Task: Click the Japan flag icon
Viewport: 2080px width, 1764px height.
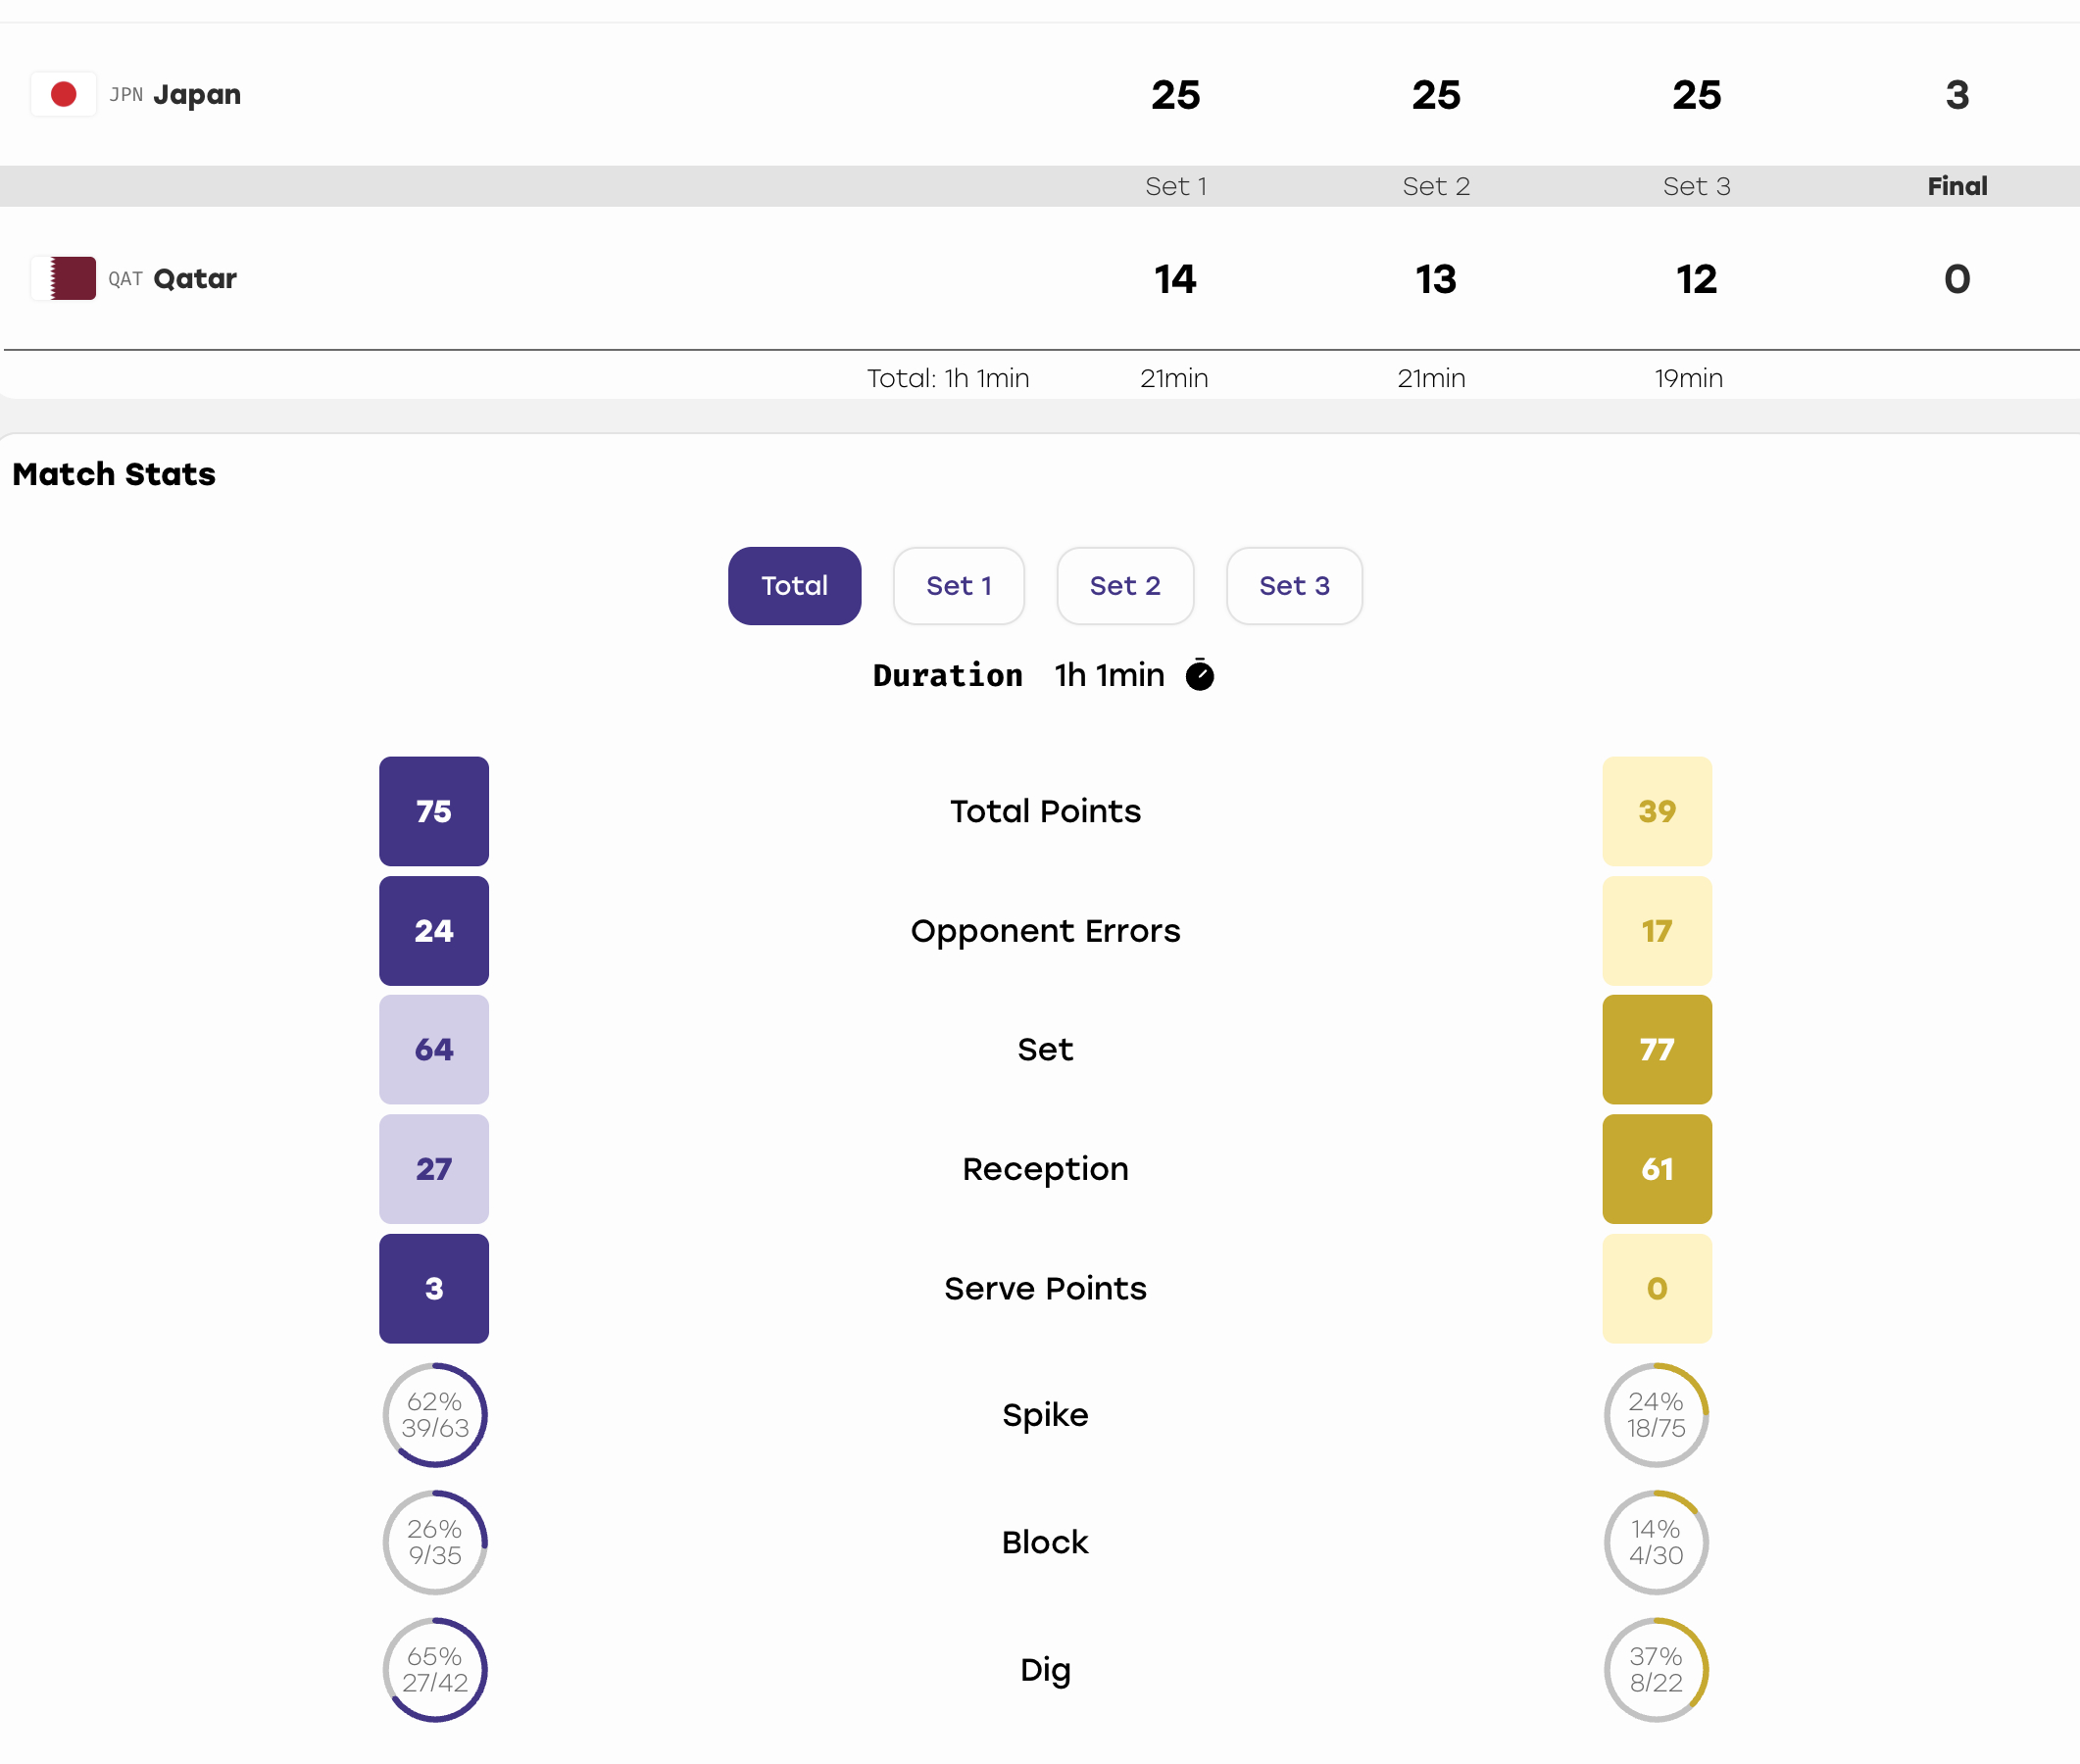Action: coord(64,94)
